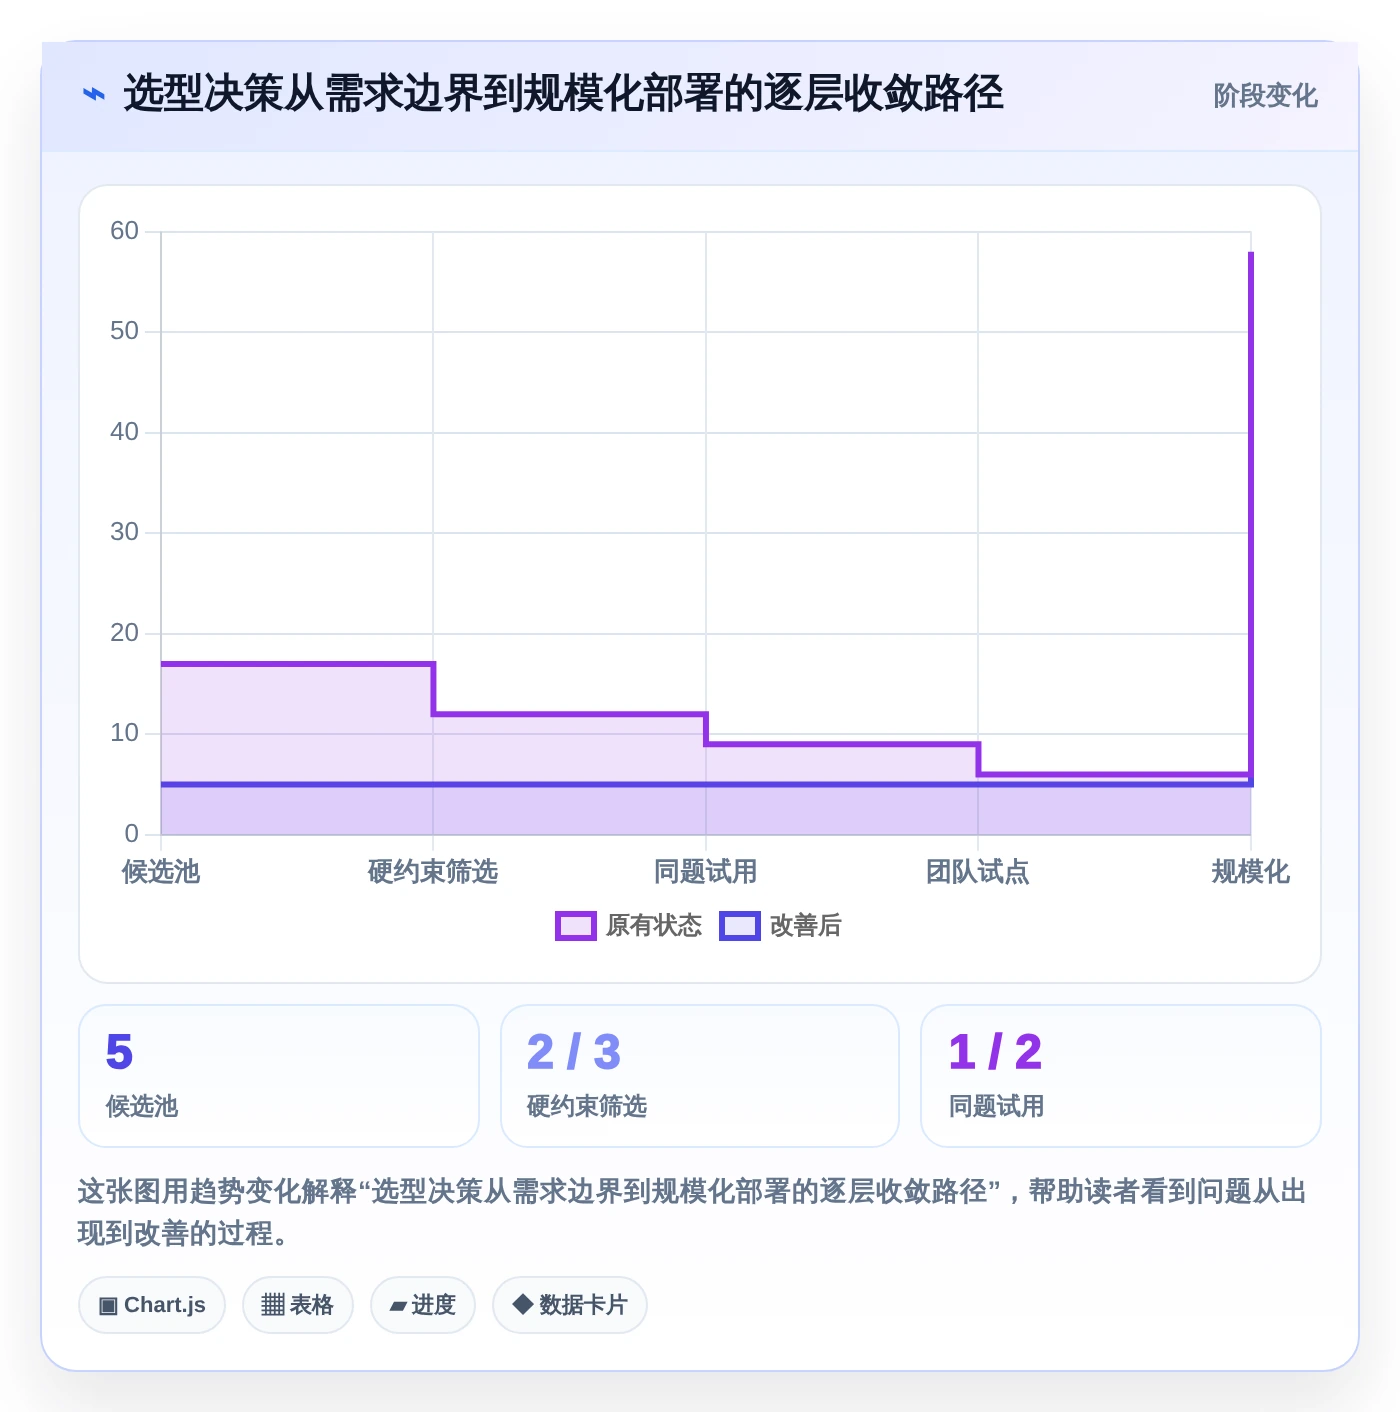The width and height of the screenshot is (1400, 1412).
Task: Select the Chart.js tag chip
Action: coord(152,1305)
